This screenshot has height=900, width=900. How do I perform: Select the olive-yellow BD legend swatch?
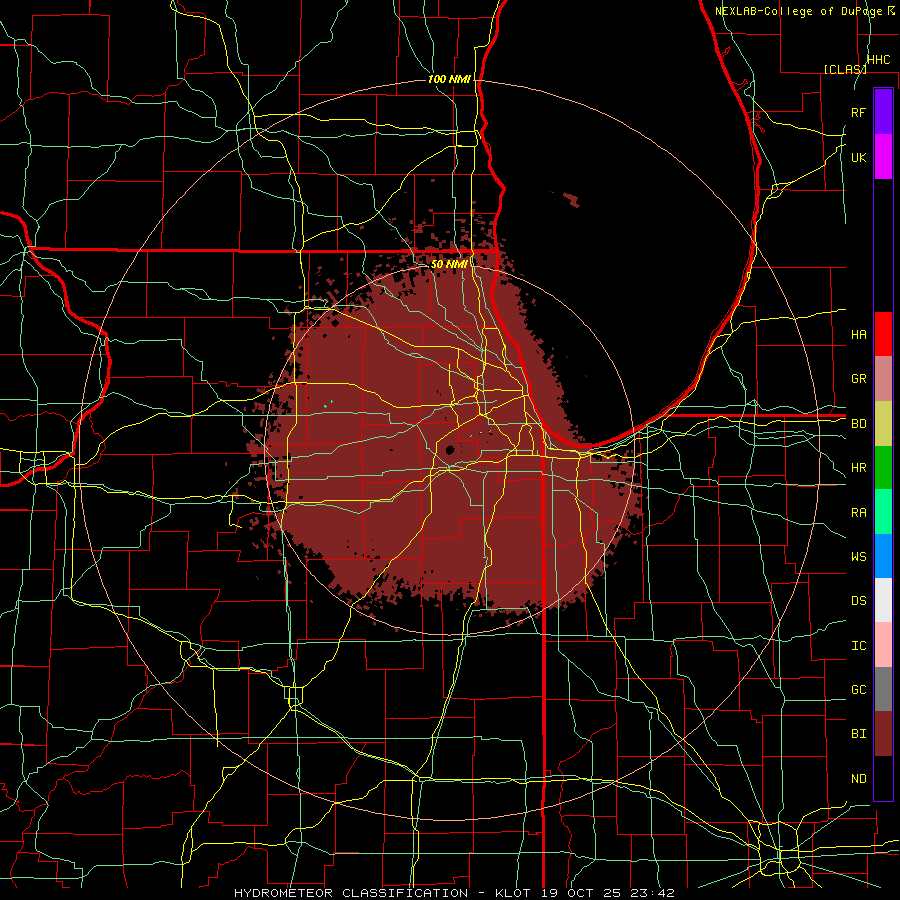point(883,423)
